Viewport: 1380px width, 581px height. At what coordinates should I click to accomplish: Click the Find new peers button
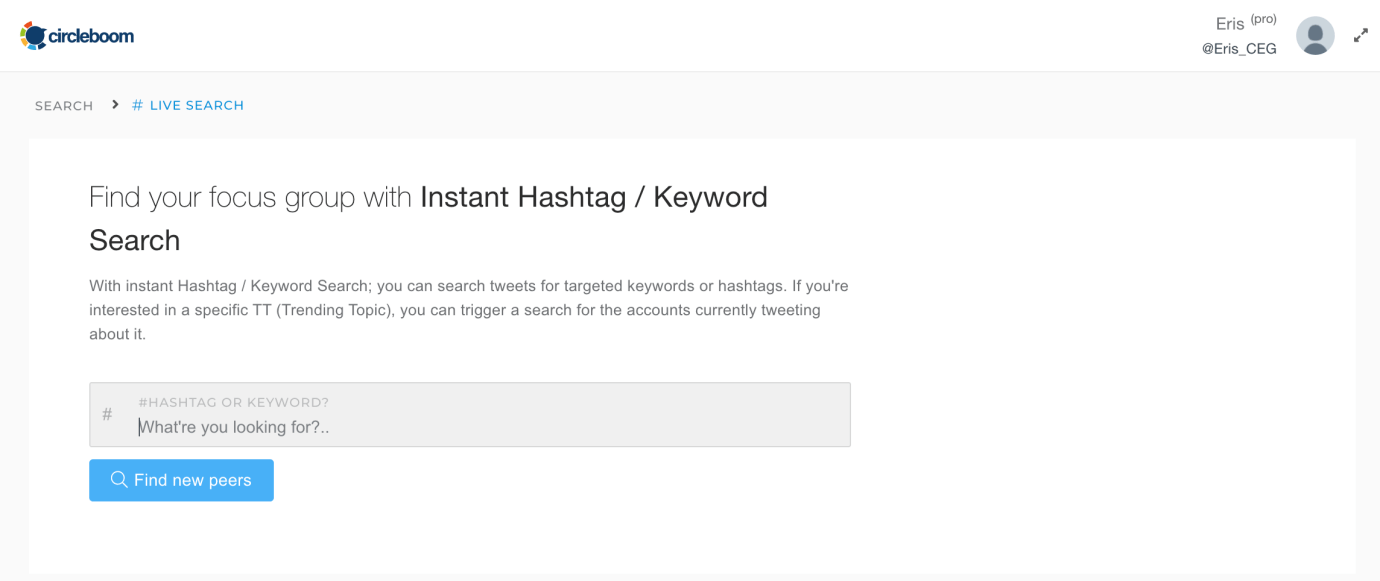point(181,480)
